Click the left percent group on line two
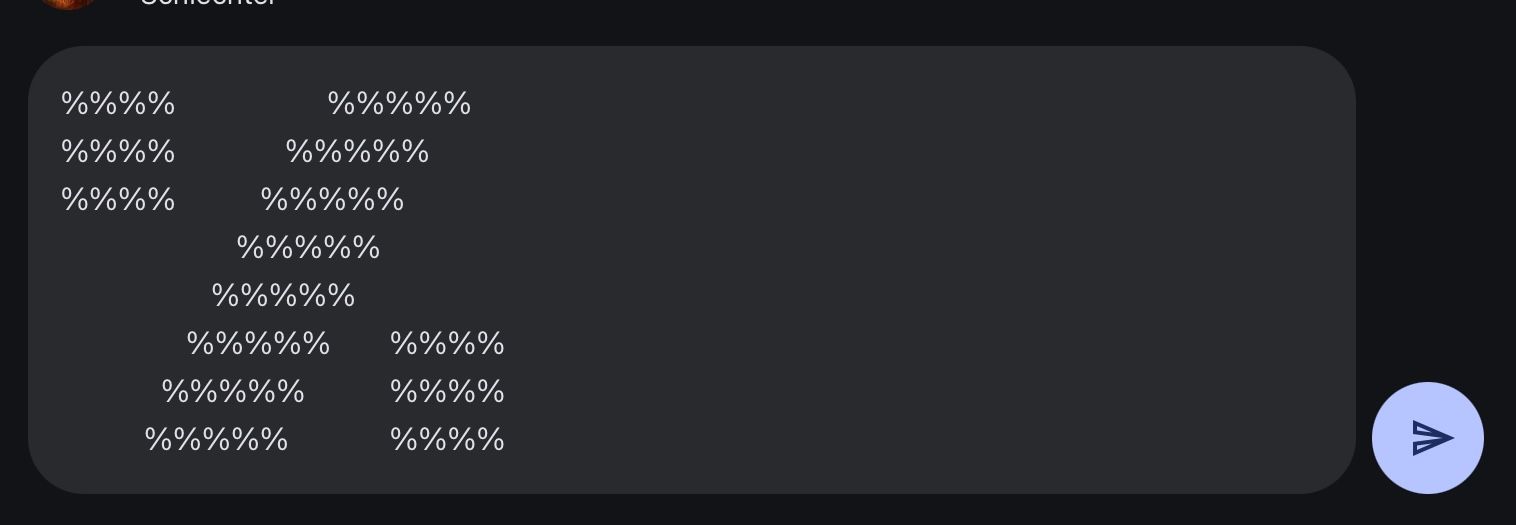 coord(118,152)
